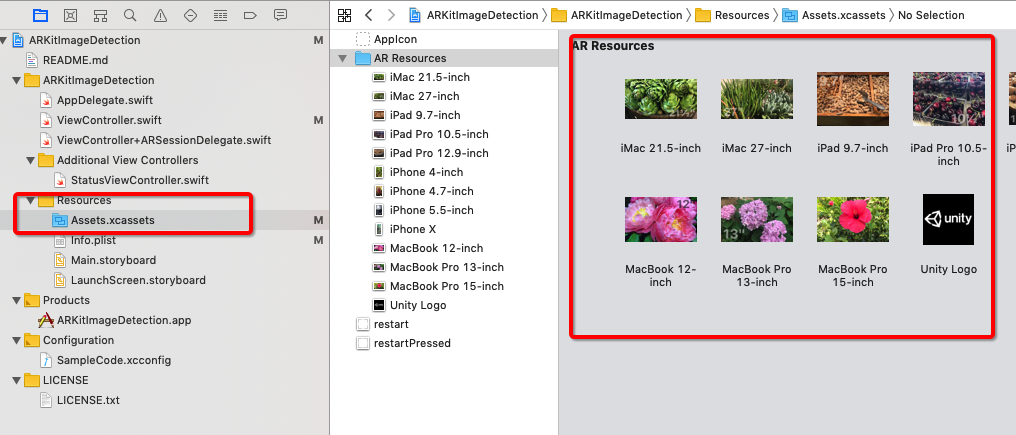Screen dimensions: 1016x435
Task: Click the related items grid icon
Action: 345,15
